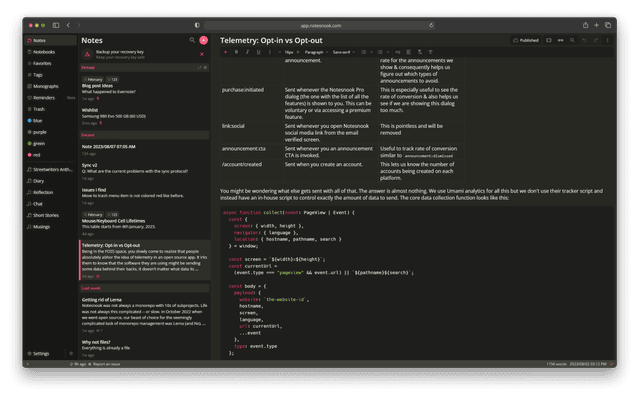Screen dimensions: 640x397
Task: Insert a link in the editor
Action: pos(398,52)
